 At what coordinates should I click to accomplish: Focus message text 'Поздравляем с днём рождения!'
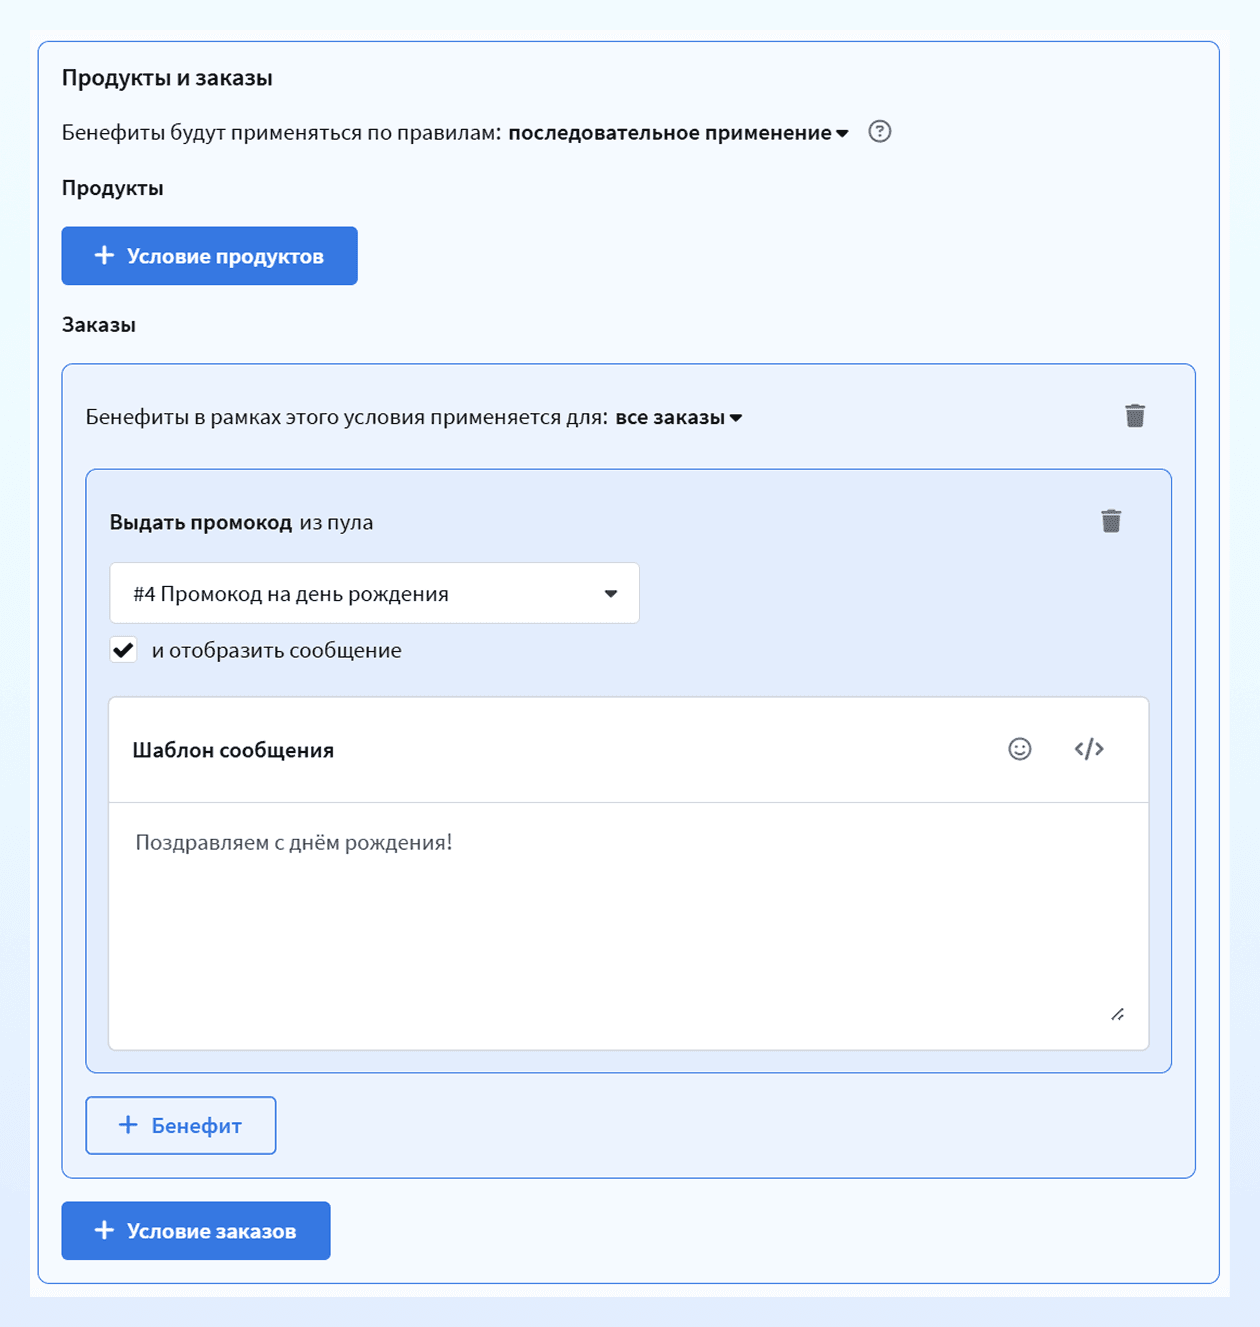click(x=294, y=843)
